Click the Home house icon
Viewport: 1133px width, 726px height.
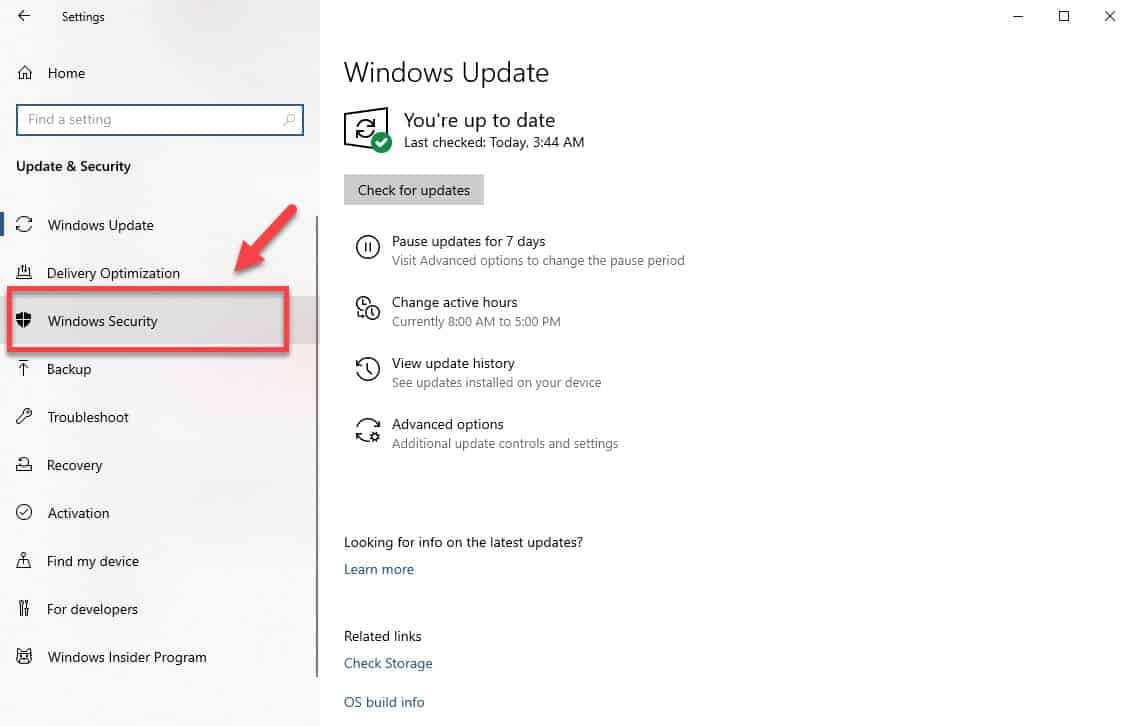click(x=25, y=73)
